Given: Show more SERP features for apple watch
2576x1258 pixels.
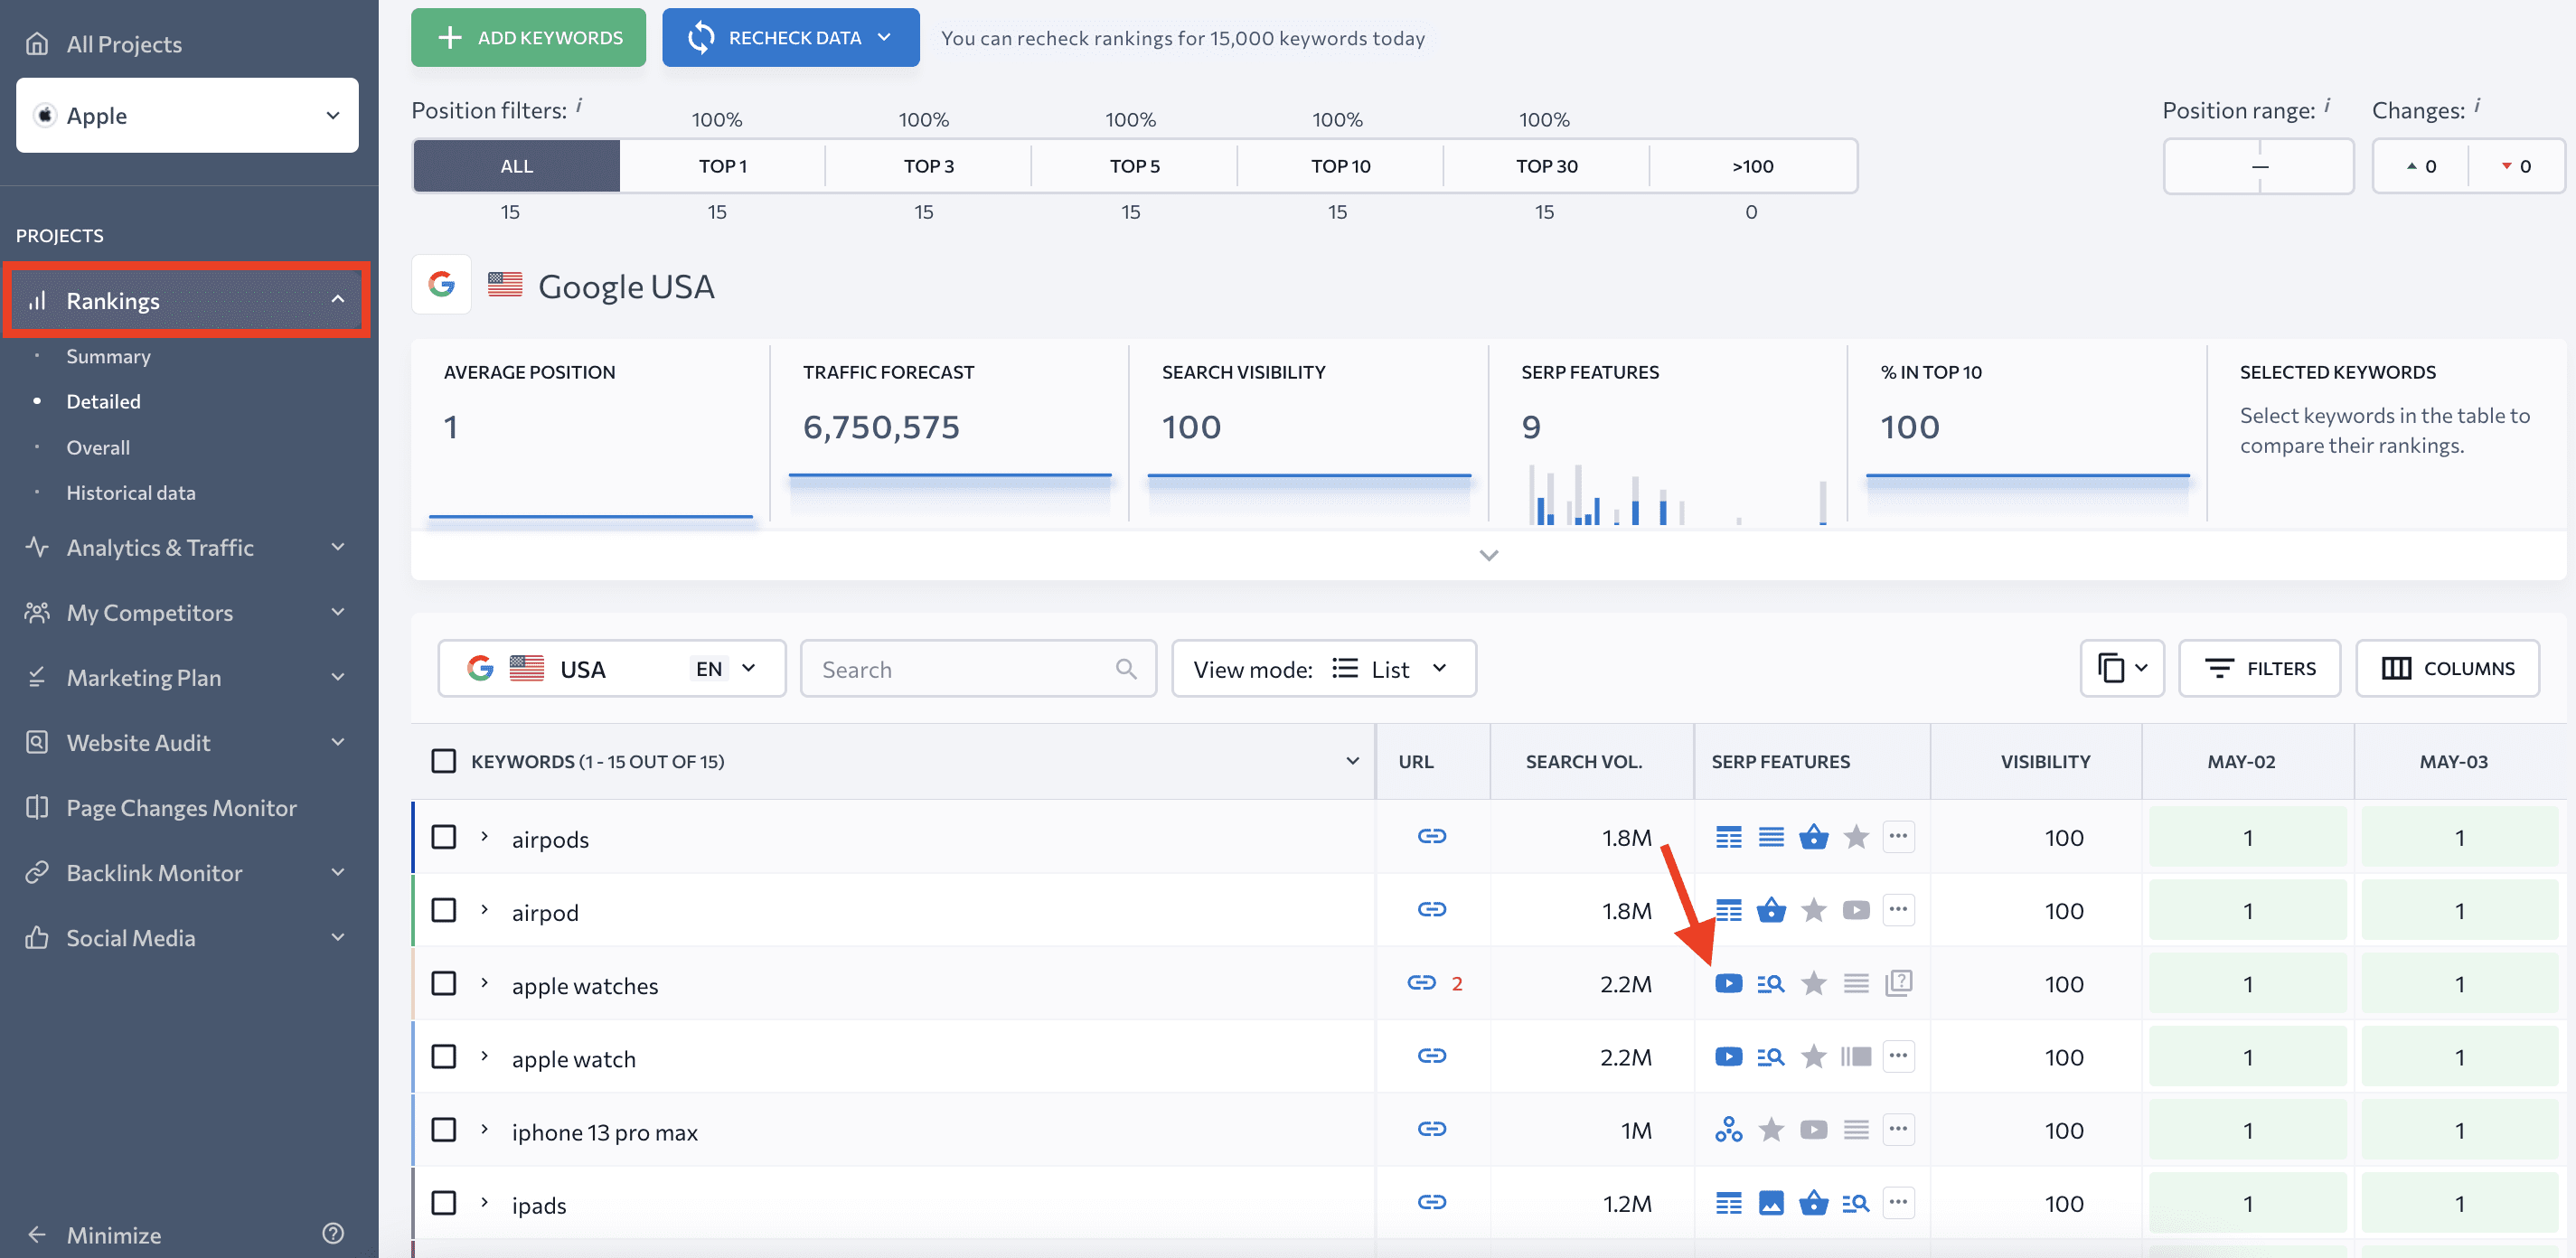Looking at the screenshot, I should 1898,1056.
